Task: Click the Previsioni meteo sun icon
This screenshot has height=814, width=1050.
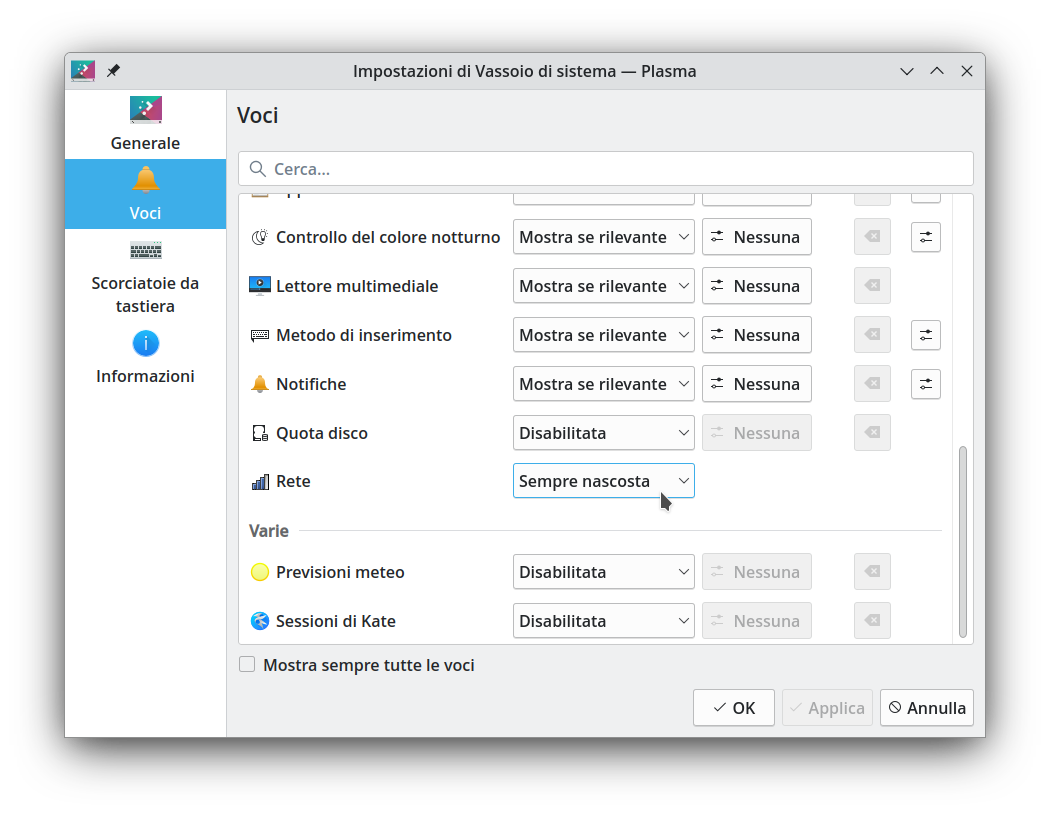Action: [x=260, y=572]
